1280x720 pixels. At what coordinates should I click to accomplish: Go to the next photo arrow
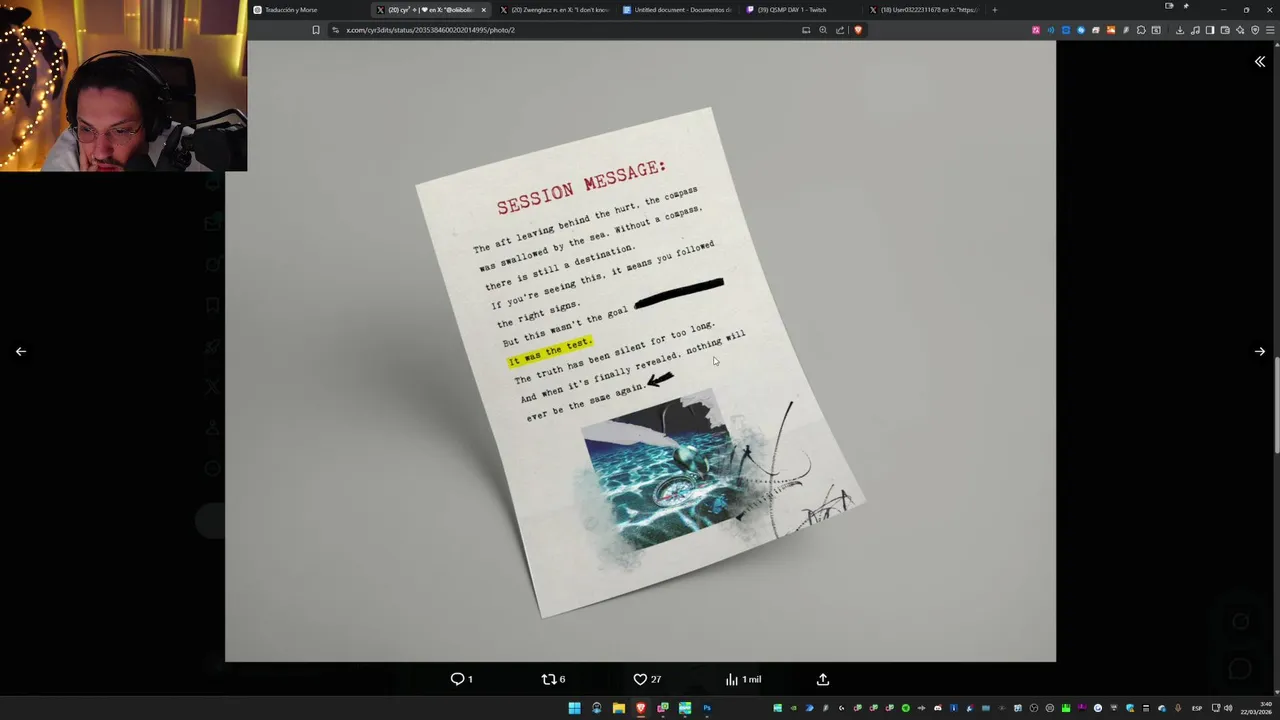pyautogui.click(x=1259, y=351)
